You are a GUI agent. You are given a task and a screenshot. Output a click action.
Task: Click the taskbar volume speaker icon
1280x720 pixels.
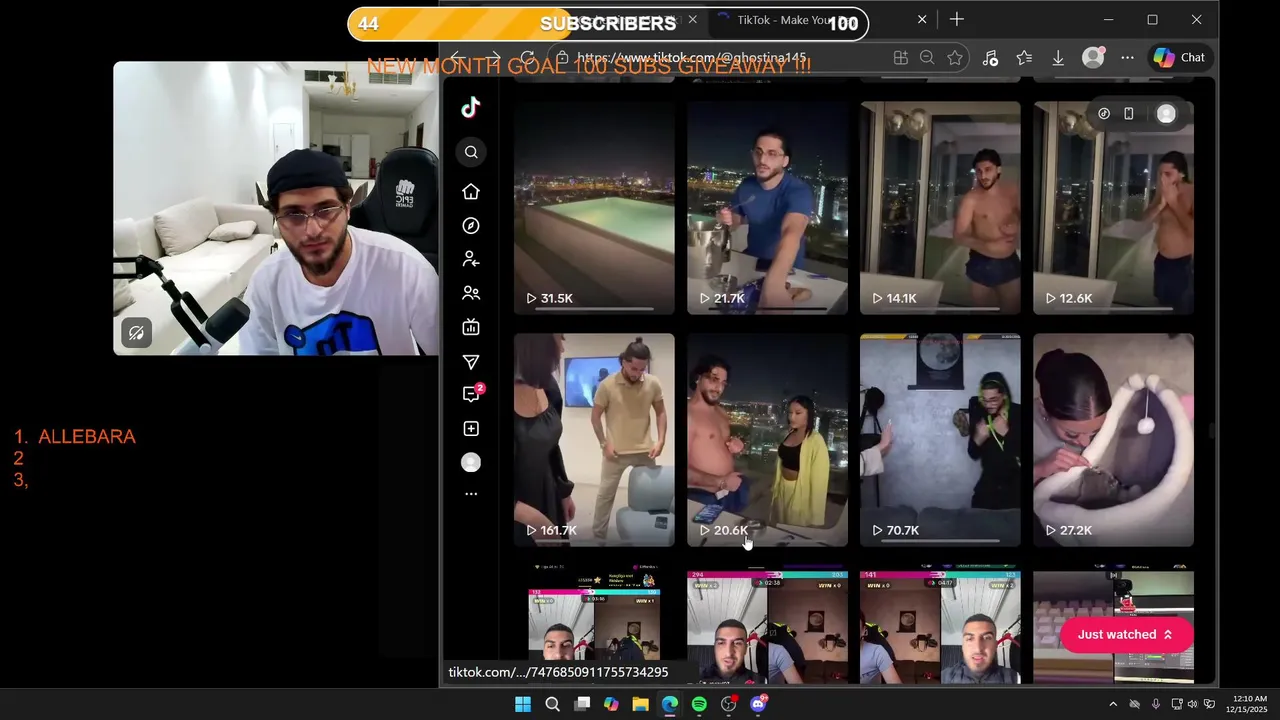[x=1192, y=704]
